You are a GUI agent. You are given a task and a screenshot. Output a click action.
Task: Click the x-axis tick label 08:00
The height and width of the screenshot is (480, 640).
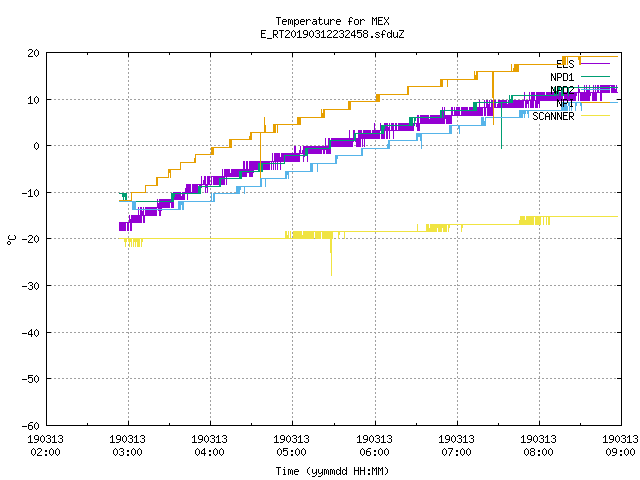538,452
